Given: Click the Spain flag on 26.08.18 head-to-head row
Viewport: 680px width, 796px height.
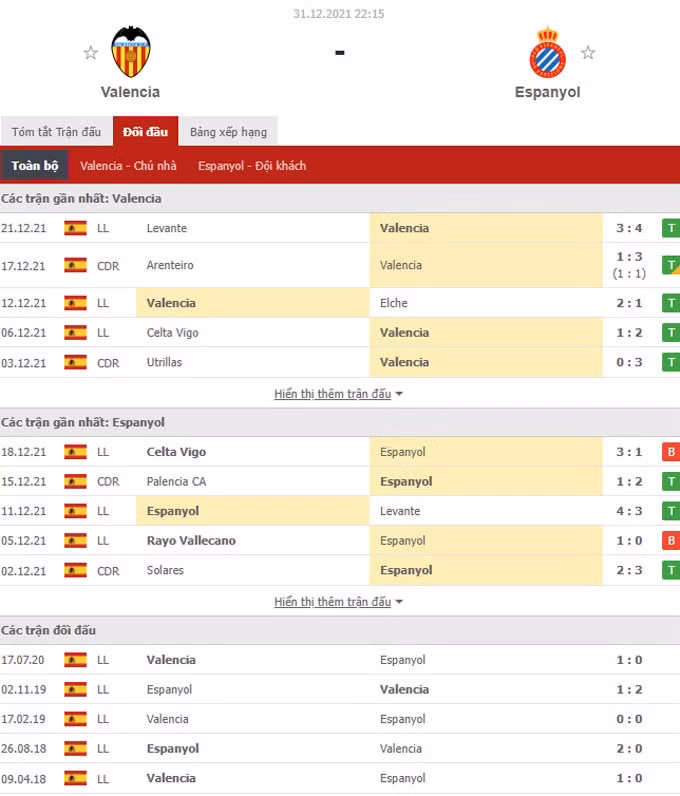Looking at the screenshot, I should tap(75, 748).
